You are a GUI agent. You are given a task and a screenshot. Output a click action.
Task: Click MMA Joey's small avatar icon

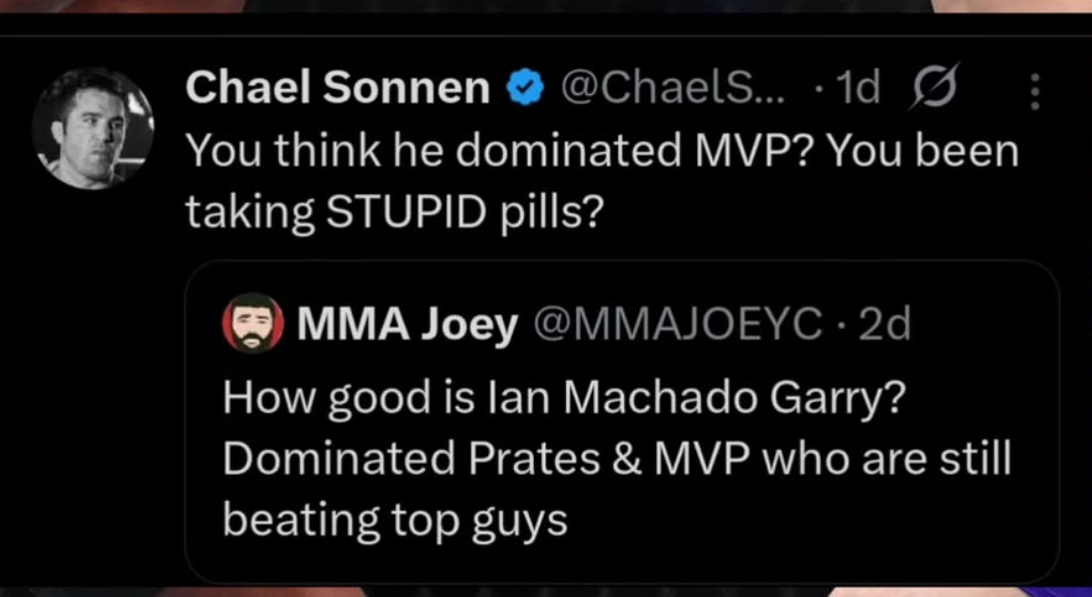253,323
